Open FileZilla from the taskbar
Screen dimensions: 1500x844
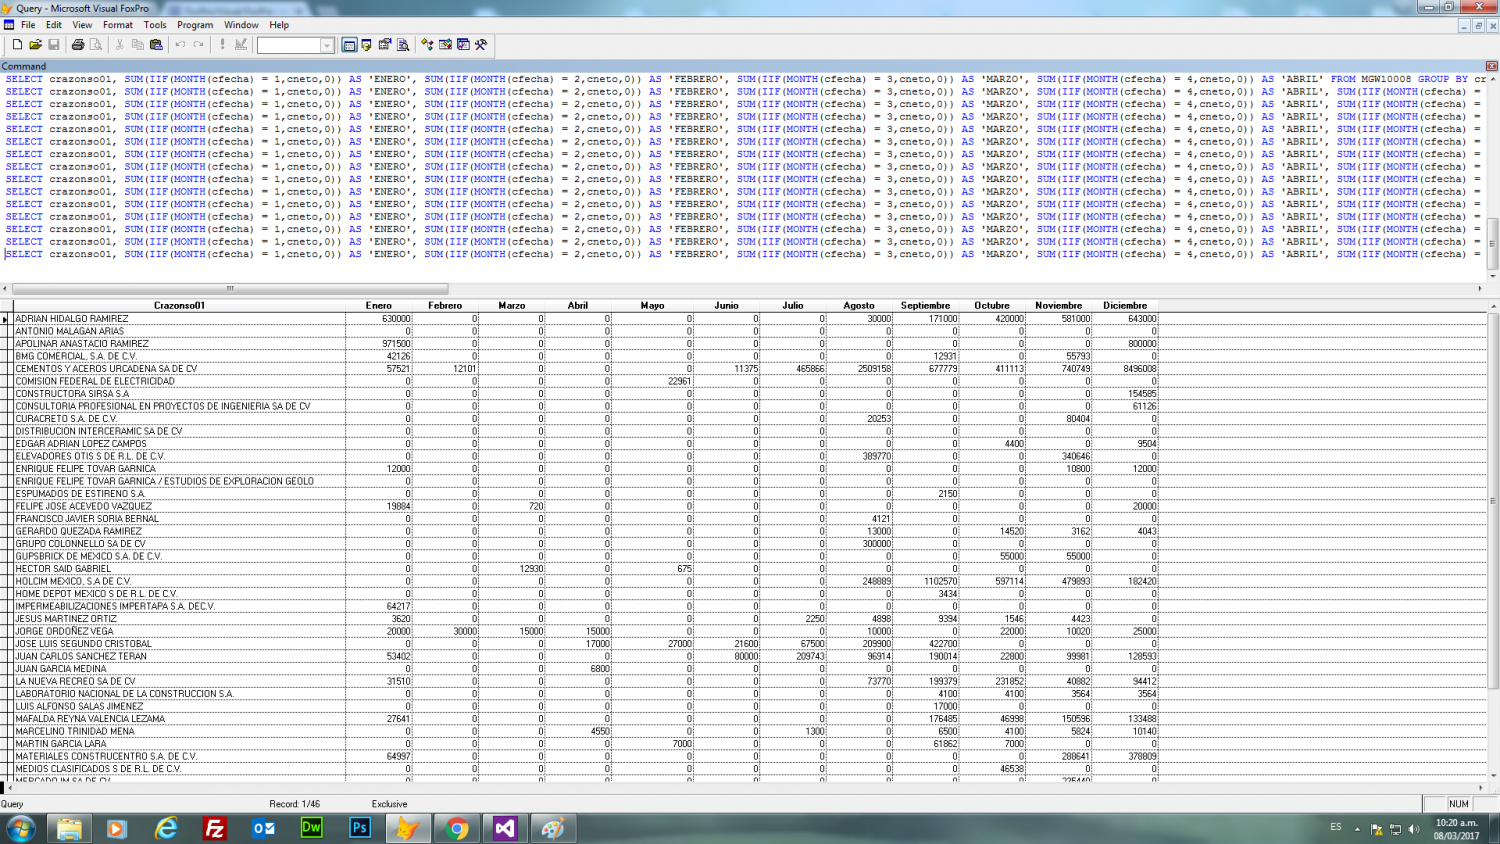[214, 828]
